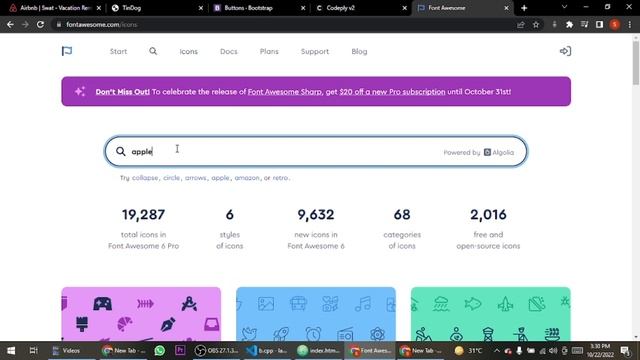Switch to the Airbnb browser tab
The image size is (640, 360).
pos(55,8)
